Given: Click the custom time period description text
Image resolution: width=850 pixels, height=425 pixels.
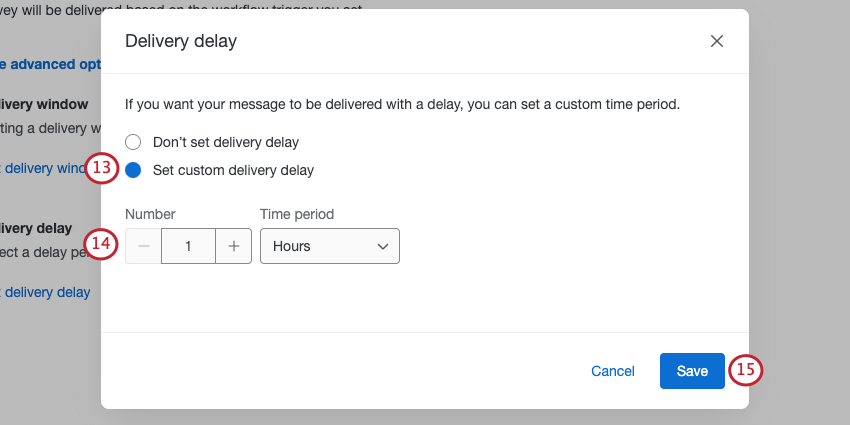Looking at the screenshot, I should point(402,103).
